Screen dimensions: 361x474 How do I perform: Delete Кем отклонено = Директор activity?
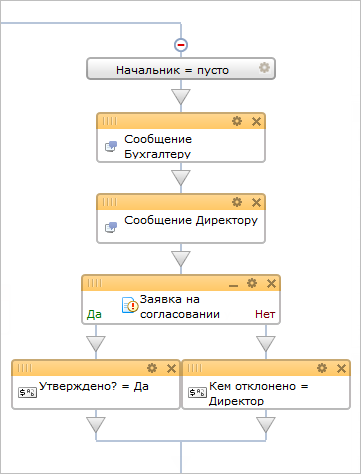click(x=341, y=368)
